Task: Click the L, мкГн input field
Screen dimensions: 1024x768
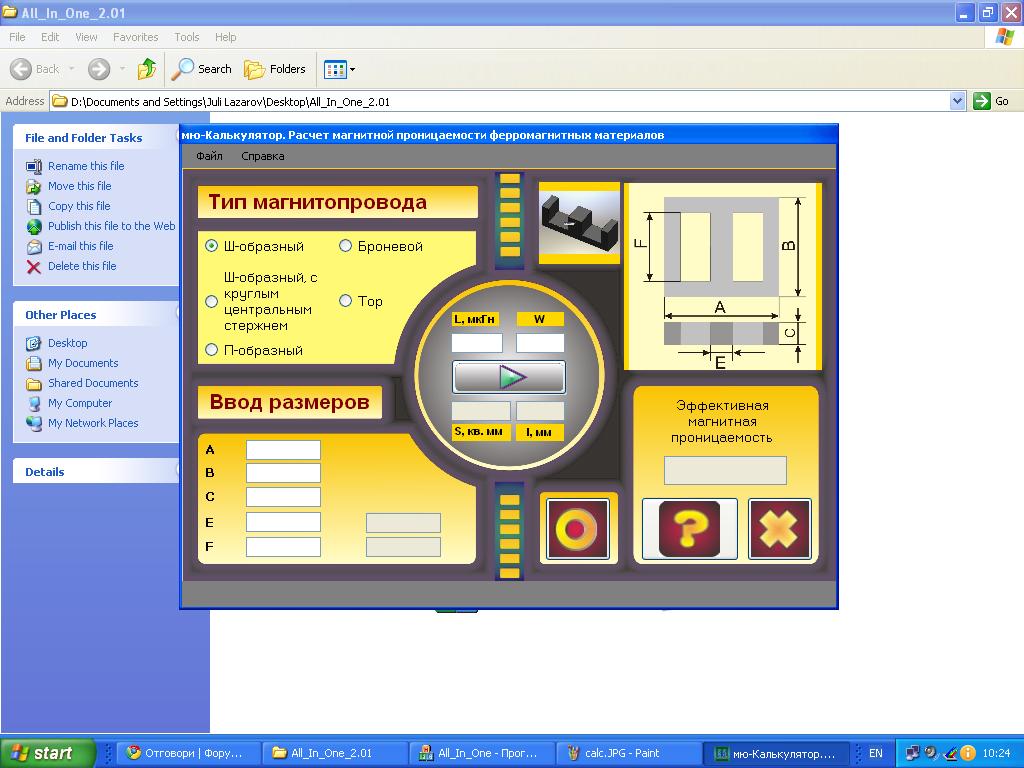Action: [477, 343]
